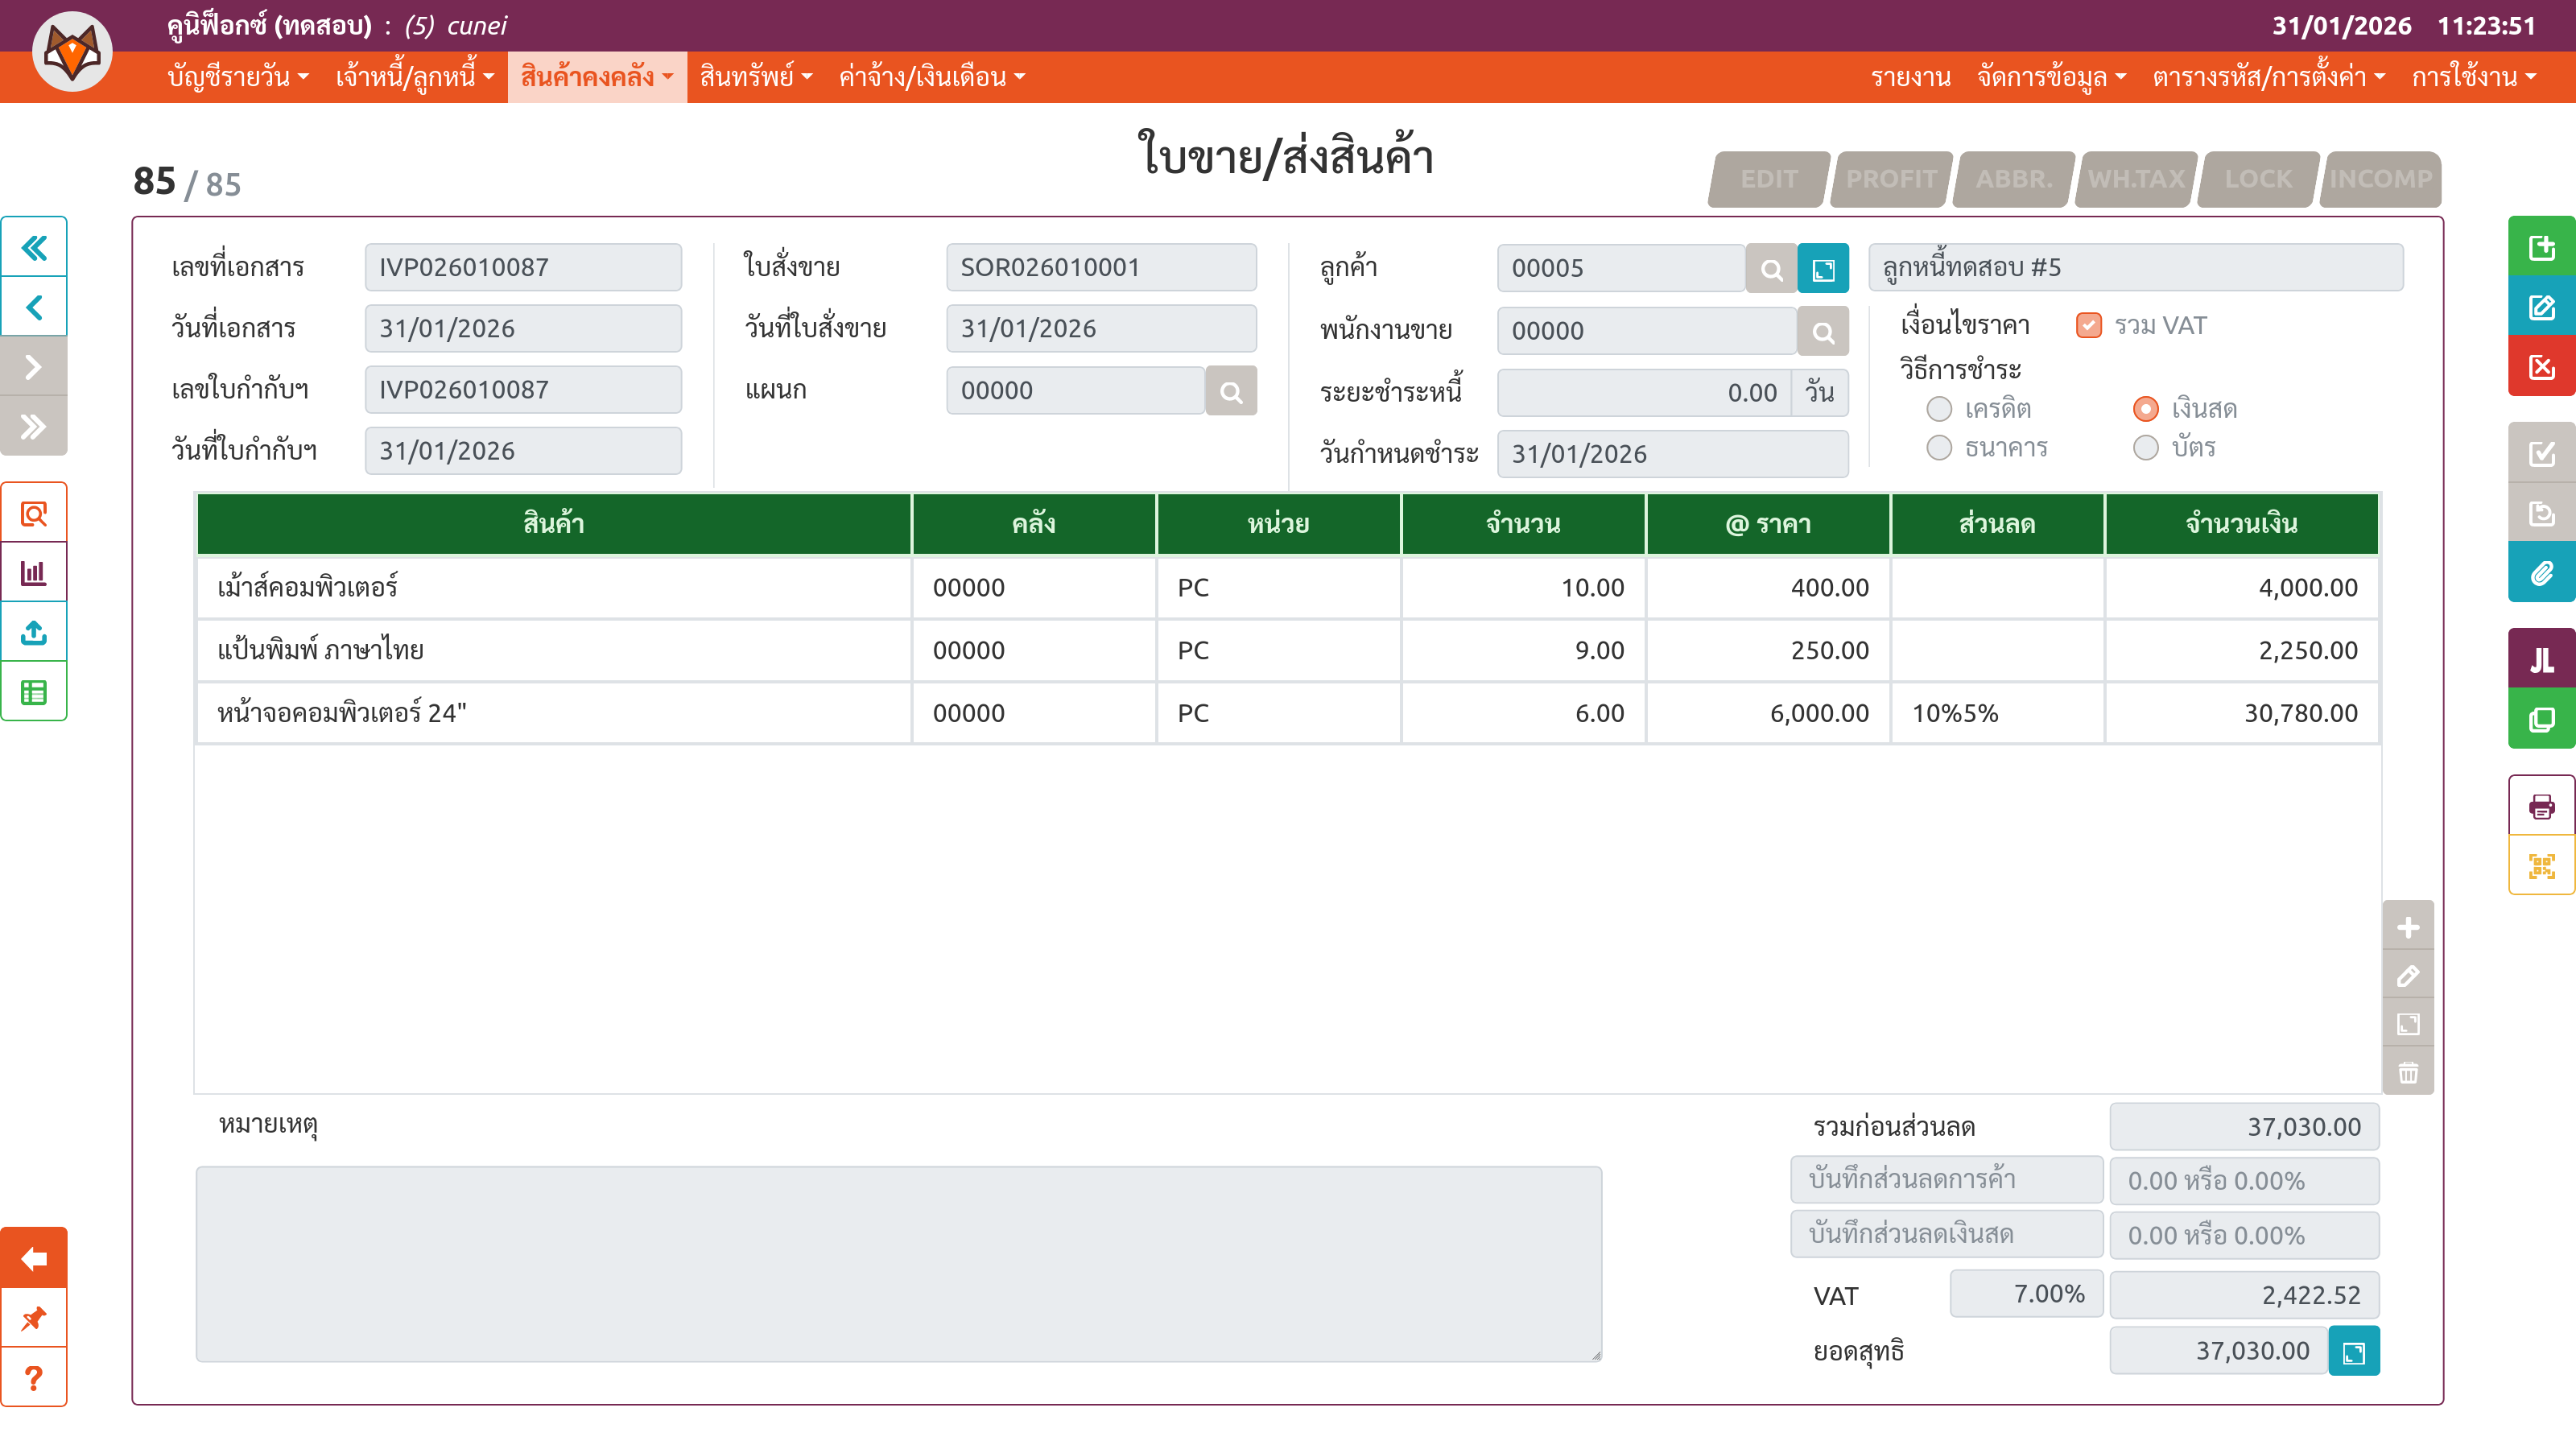Open the จัดการข้อมูล dropdown
2576x1449 pixels.
coord(2051,77)
